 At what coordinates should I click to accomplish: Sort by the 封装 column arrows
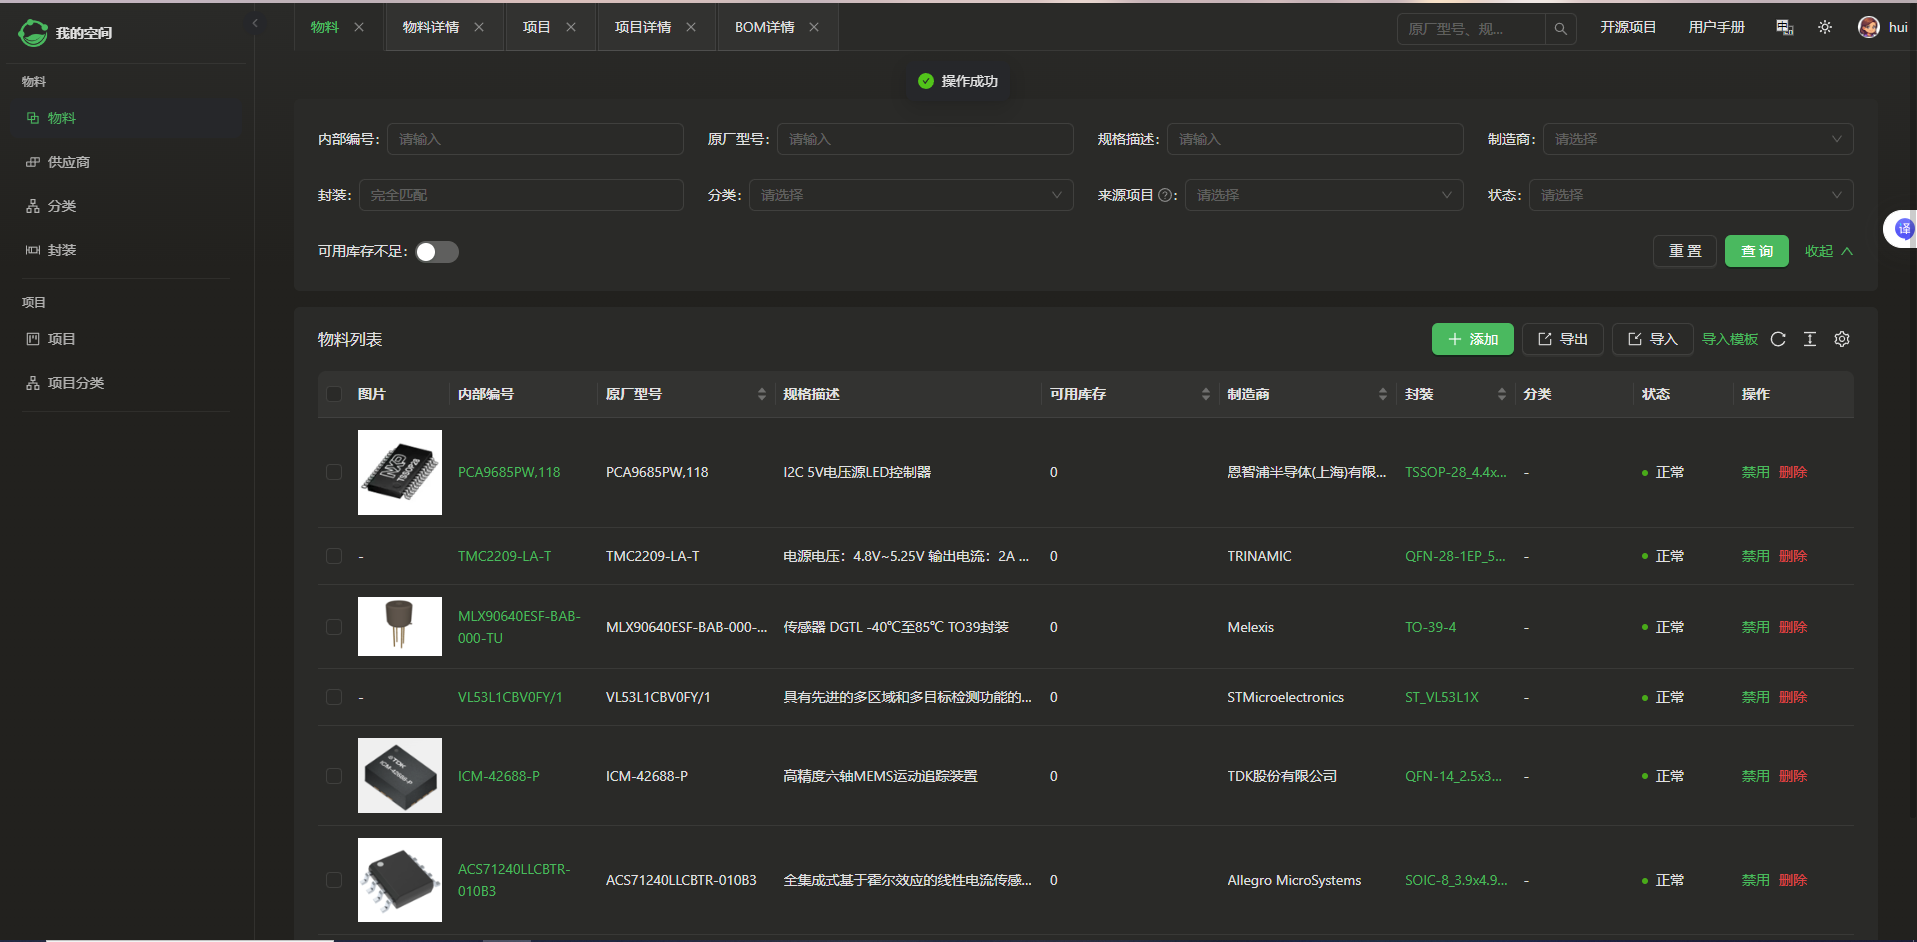click(1502, 394)
